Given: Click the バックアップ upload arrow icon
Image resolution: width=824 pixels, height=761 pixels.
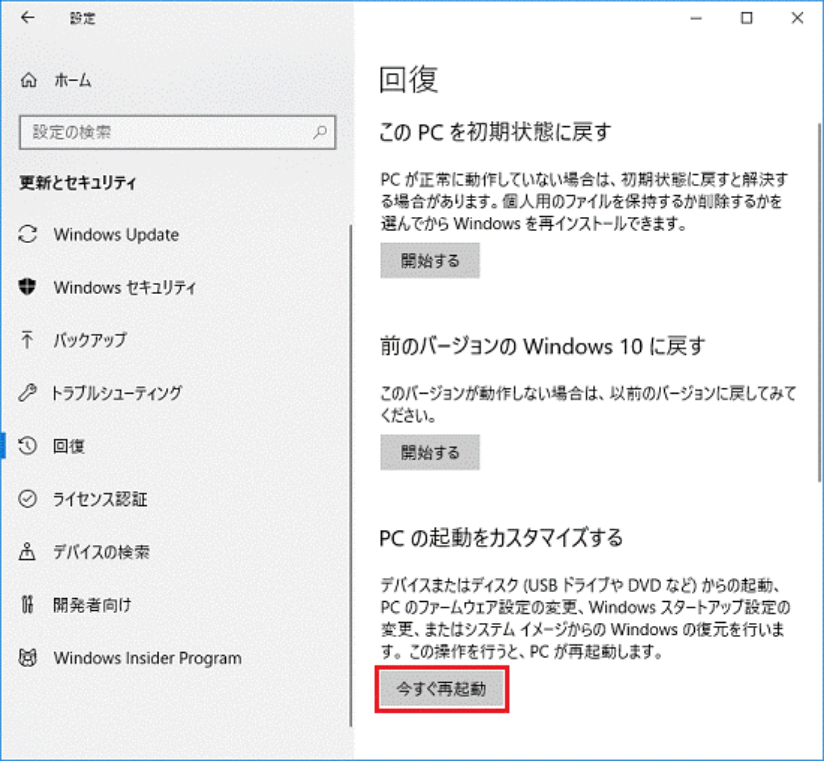Looking at the screenshot, I should [x=27, y=340].
